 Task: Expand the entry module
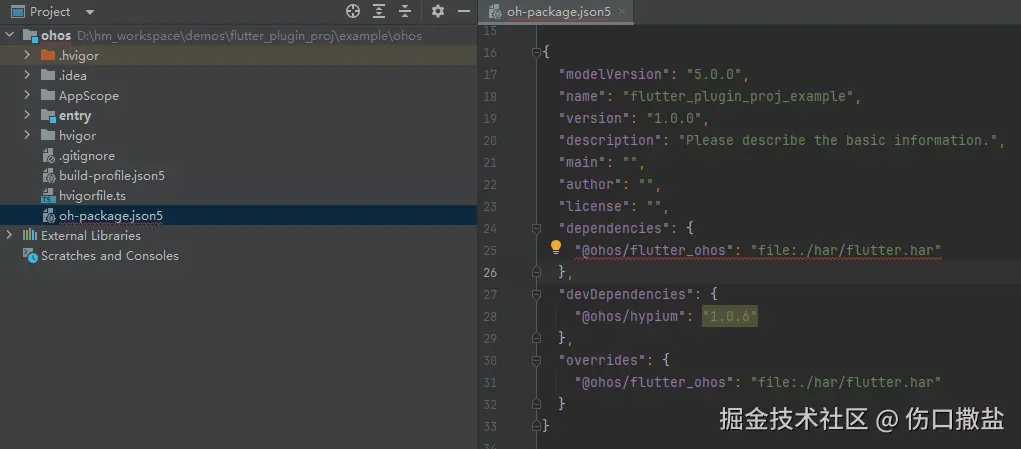point(27,115)
